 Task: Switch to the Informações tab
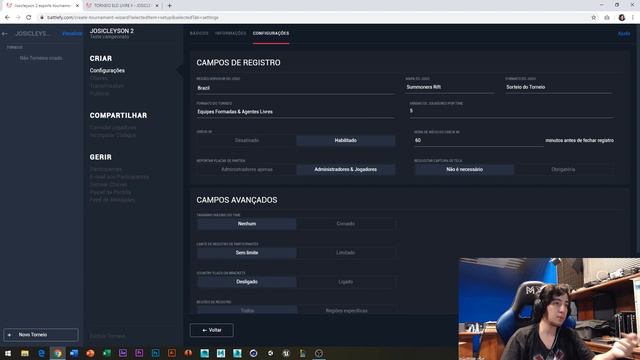click(x=231, y=33)
